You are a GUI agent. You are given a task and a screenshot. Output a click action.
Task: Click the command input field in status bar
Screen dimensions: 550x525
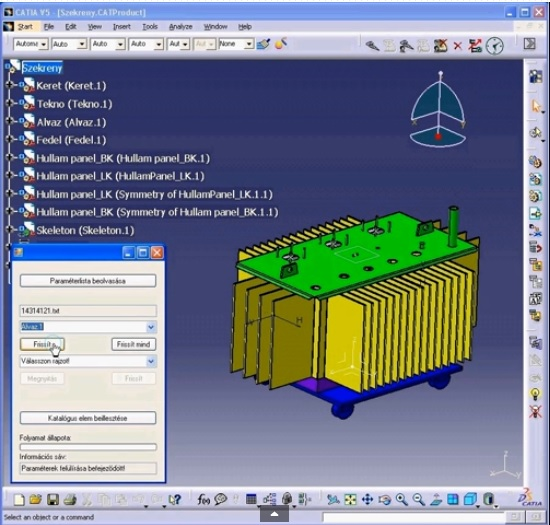click(x=414, y=517)
